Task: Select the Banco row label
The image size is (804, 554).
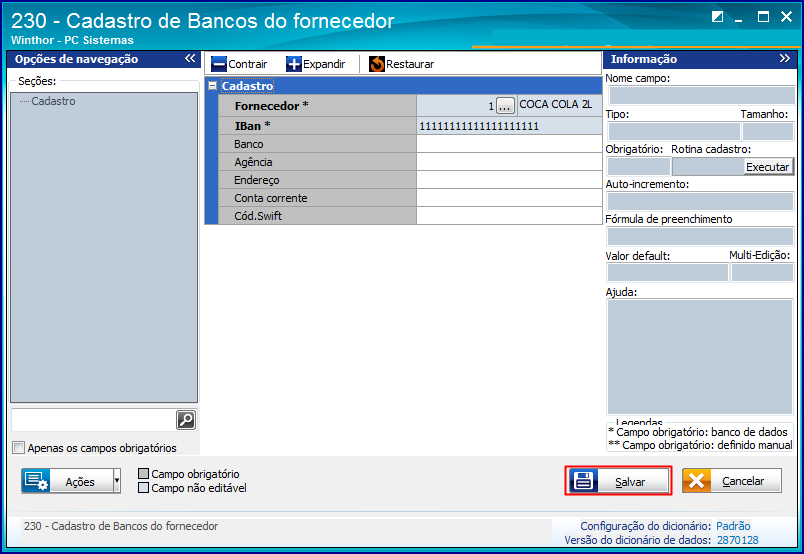Action: tap(317, 144)
